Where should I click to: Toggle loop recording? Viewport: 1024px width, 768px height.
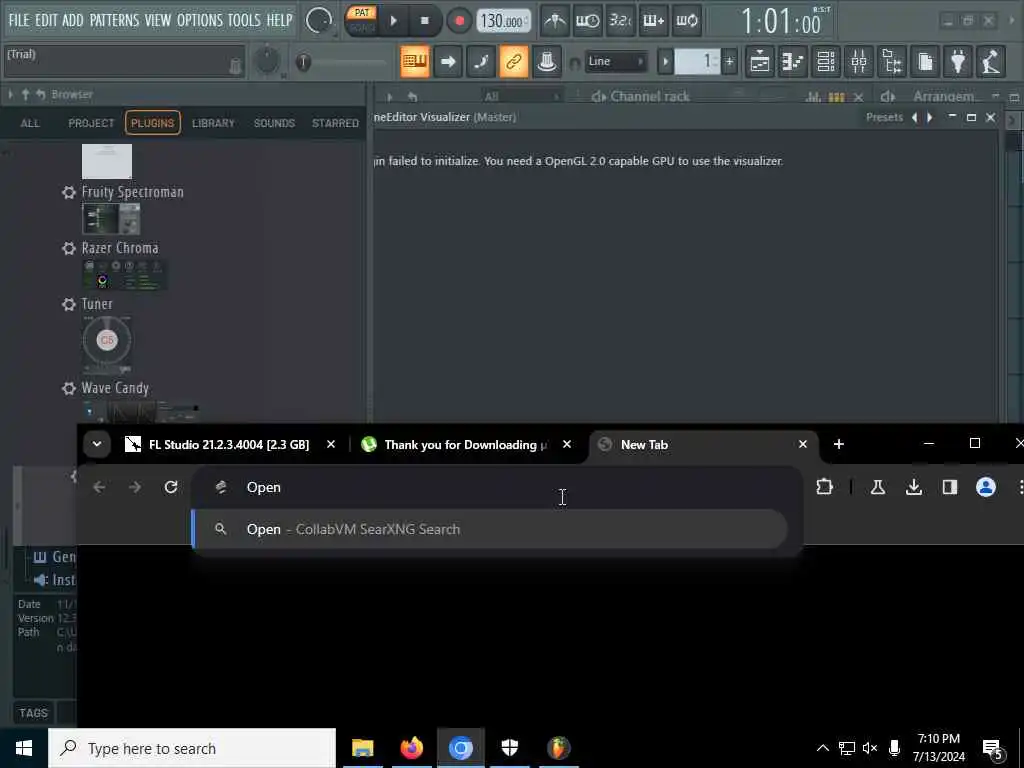[x=686, y=21]
